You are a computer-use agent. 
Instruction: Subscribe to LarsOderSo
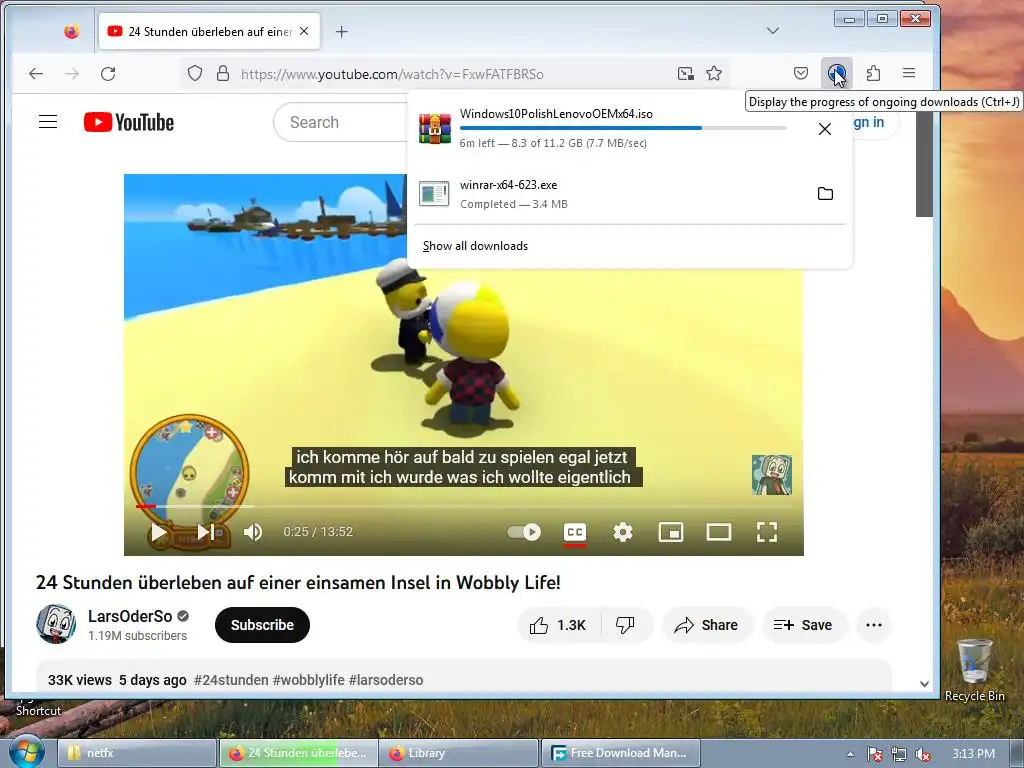[262, 625]
